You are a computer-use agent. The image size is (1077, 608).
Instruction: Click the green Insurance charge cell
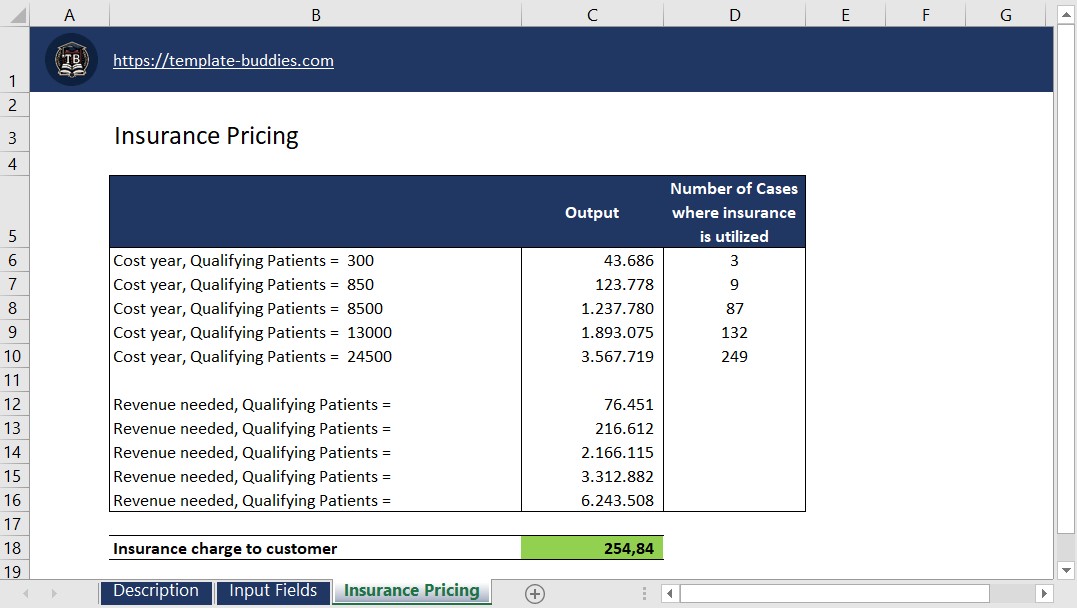tap(592, 548)
